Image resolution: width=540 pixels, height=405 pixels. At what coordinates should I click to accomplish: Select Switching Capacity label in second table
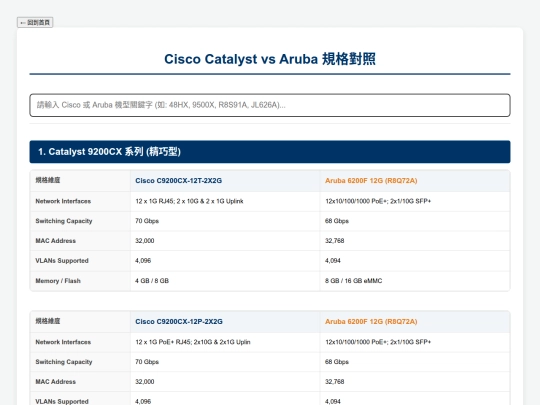coord(64,362)
